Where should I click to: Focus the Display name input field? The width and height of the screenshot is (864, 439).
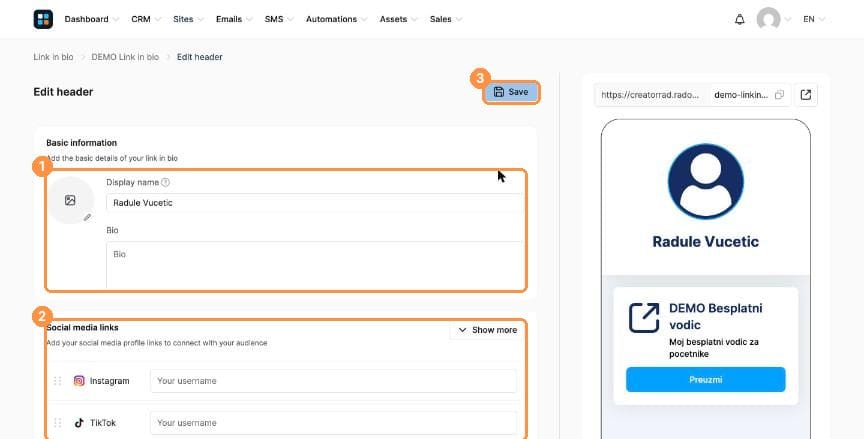(x=315, y=203)
